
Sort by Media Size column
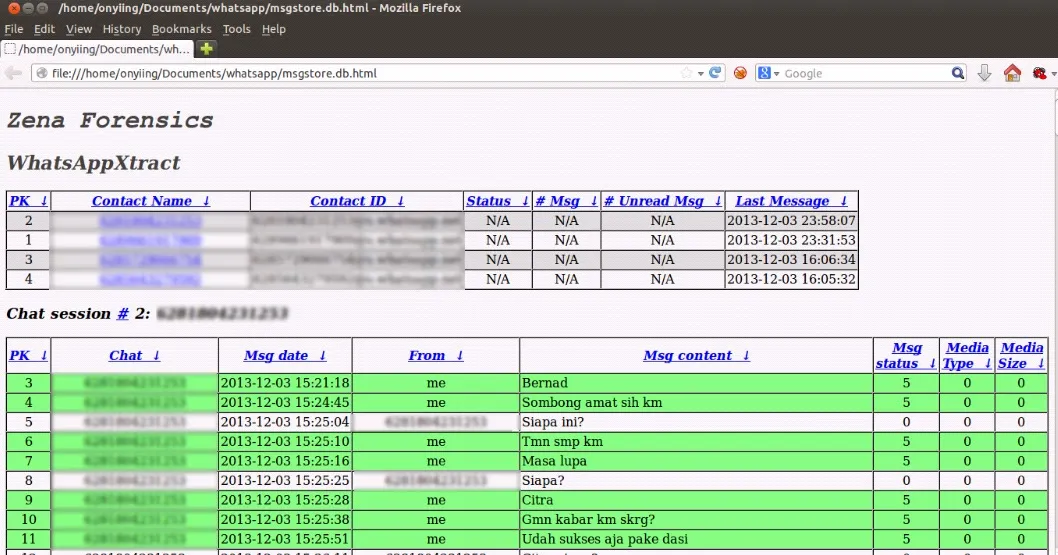click(x=1022, y=355)
